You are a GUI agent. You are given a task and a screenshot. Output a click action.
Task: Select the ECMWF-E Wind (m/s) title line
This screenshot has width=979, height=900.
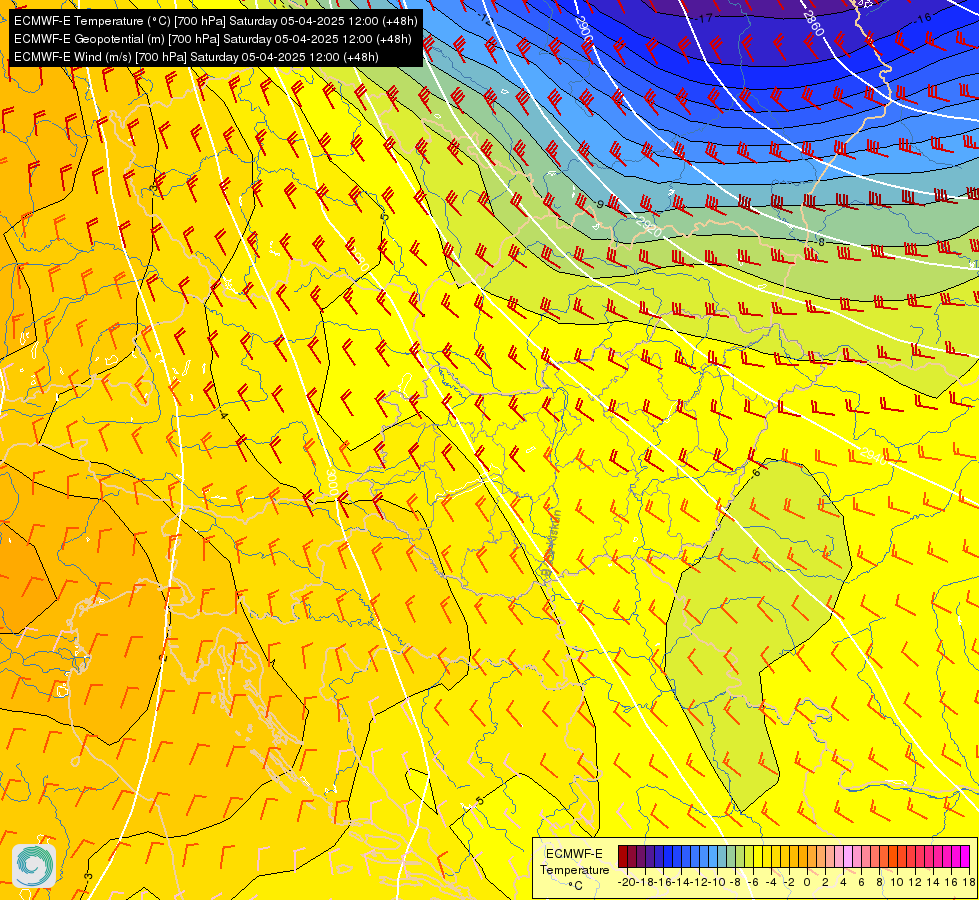coord(196,57)
